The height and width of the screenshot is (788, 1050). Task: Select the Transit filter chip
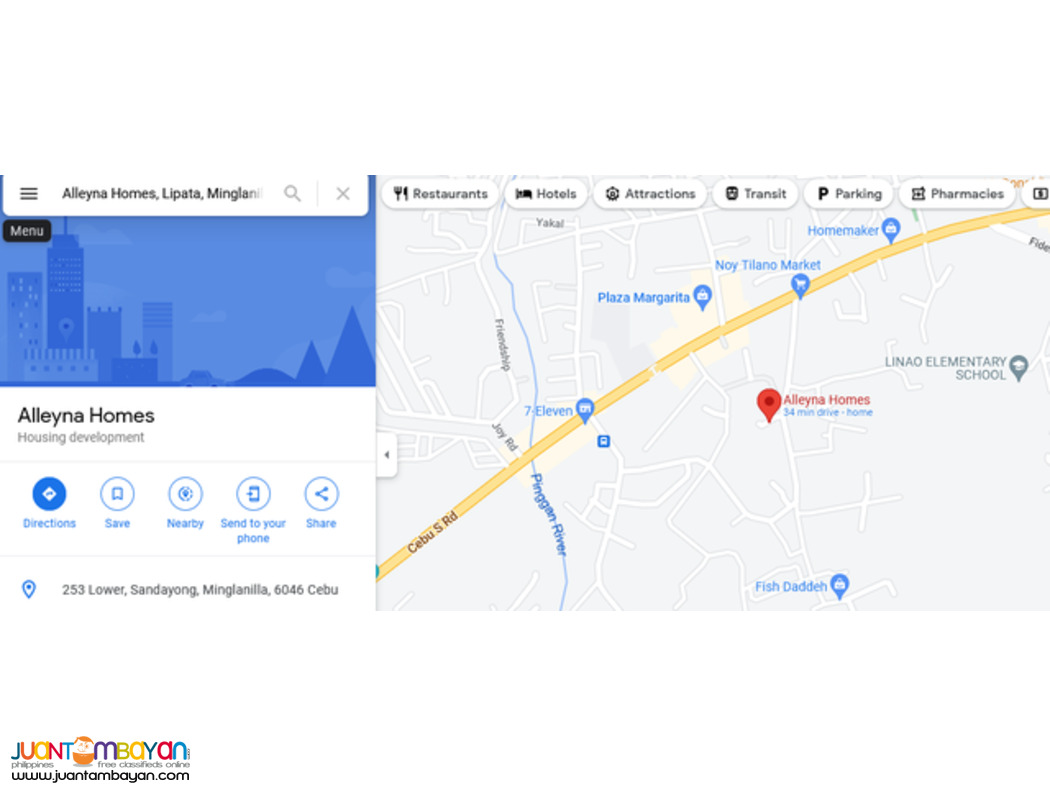pos(755,193)
